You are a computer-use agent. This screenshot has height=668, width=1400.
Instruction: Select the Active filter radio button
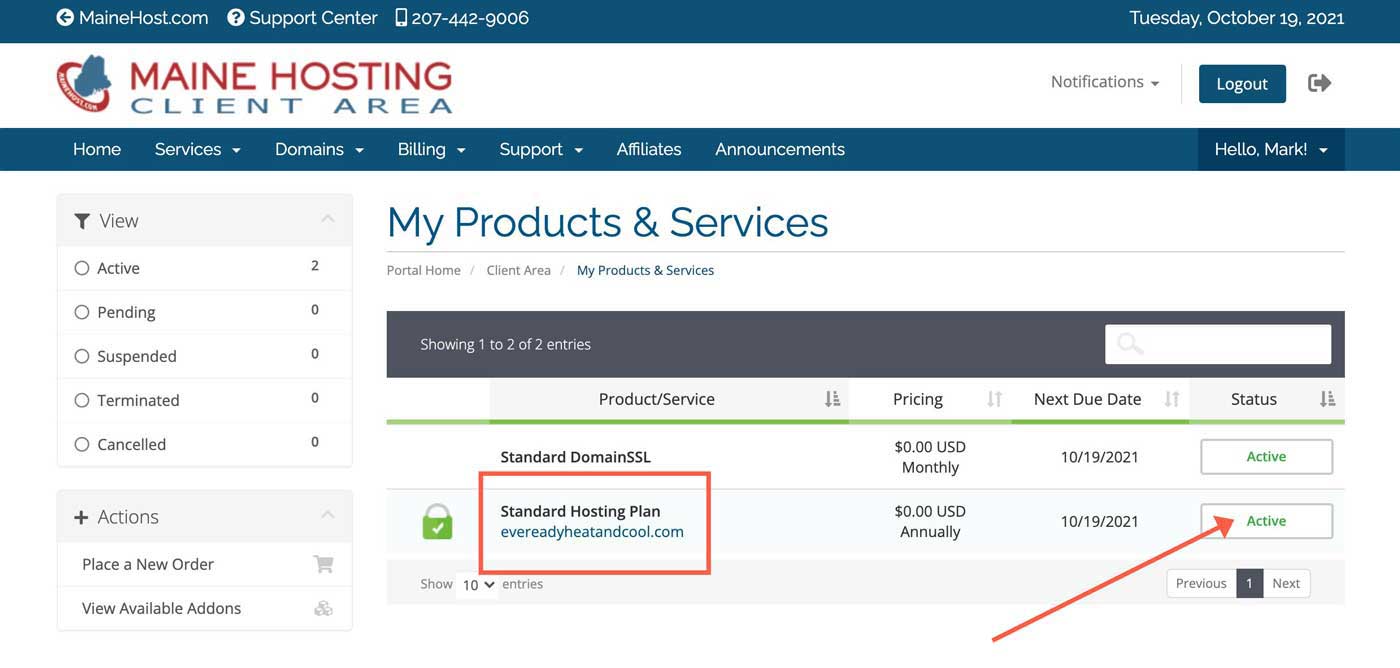tap(82, 268)
